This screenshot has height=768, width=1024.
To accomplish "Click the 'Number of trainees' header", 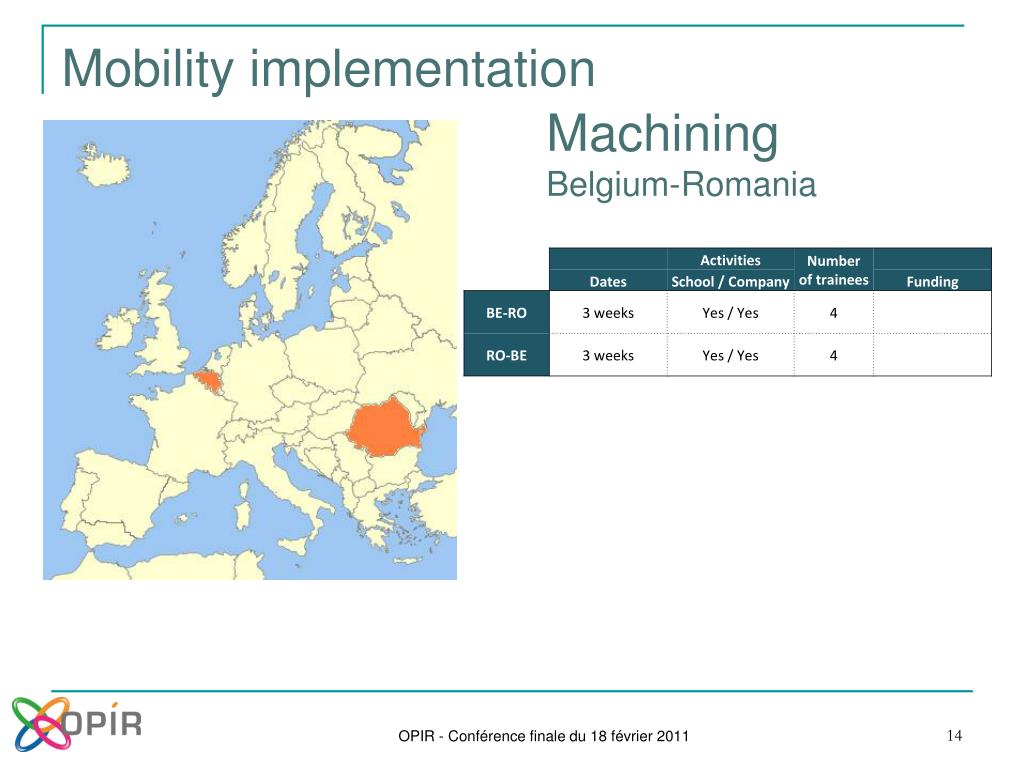I will [x=833, y=270].
